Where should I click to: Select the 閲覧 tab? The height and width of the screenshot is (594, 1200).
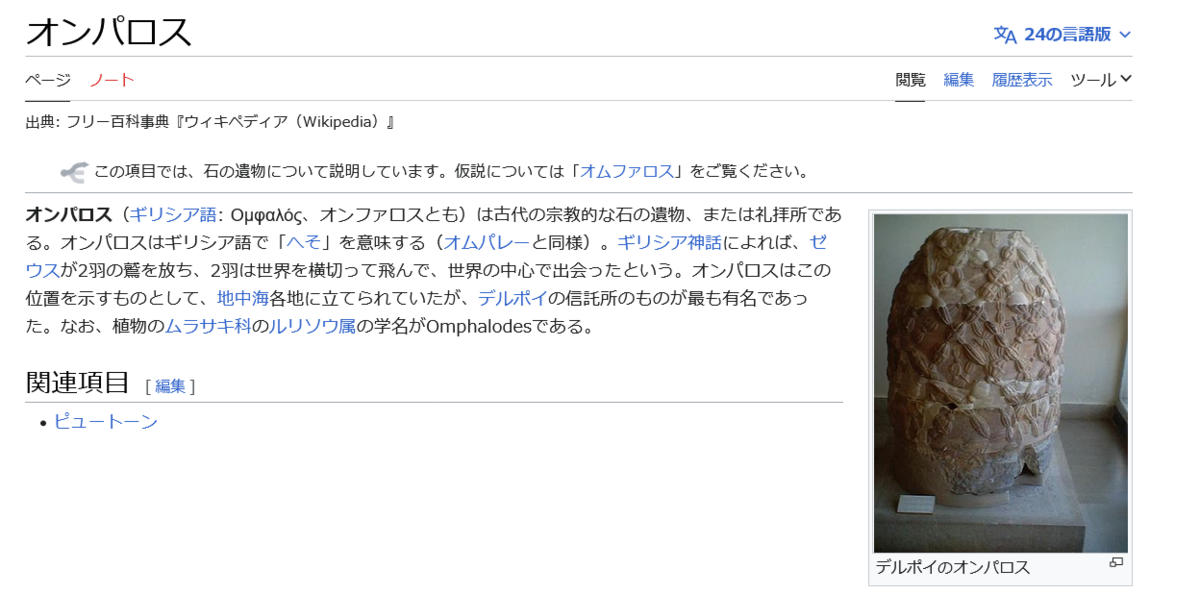click(910, 80)
